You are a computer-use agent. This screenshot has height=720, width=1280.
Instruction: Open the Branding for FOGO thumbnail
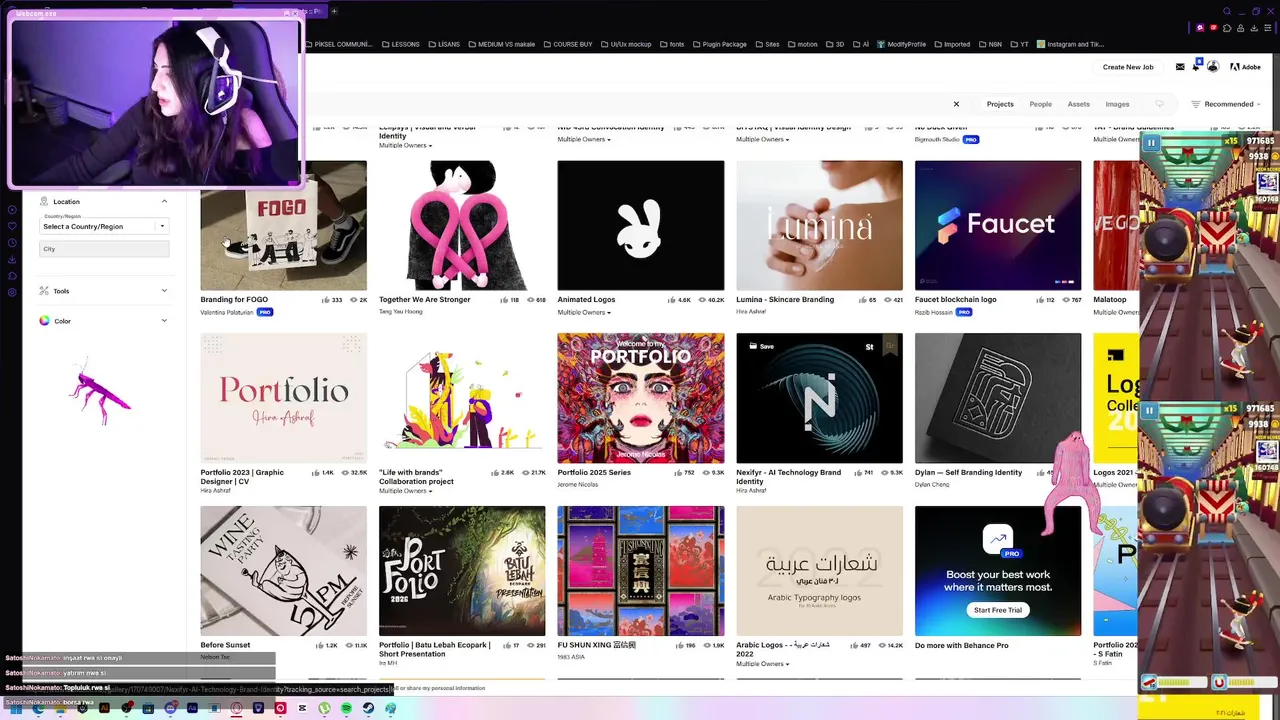pyautogui.click(x=283, y=225)
